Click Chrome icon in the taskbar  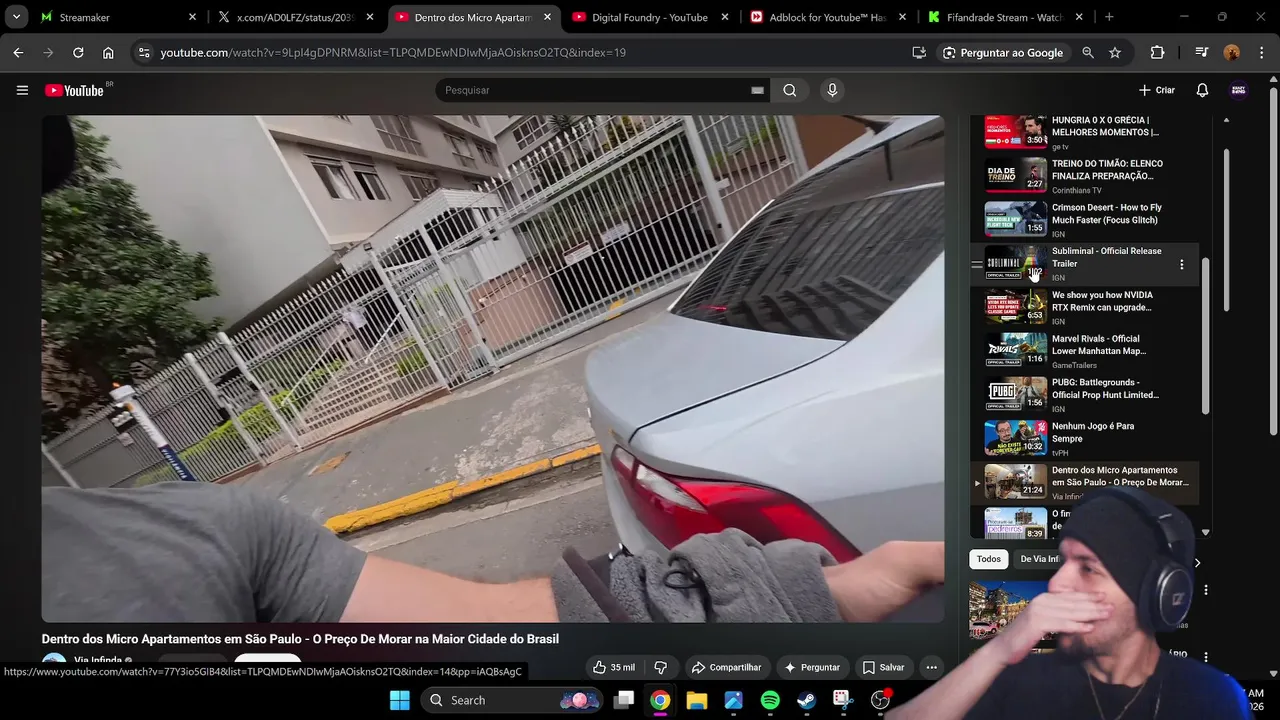click(660, 700)
